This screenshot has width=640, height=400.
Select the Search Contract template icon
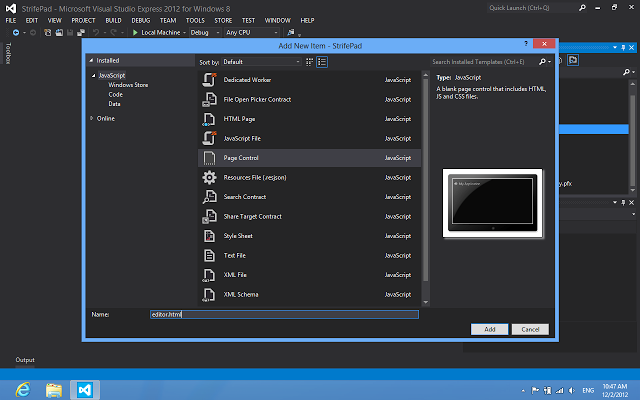[x=209, y=197]
